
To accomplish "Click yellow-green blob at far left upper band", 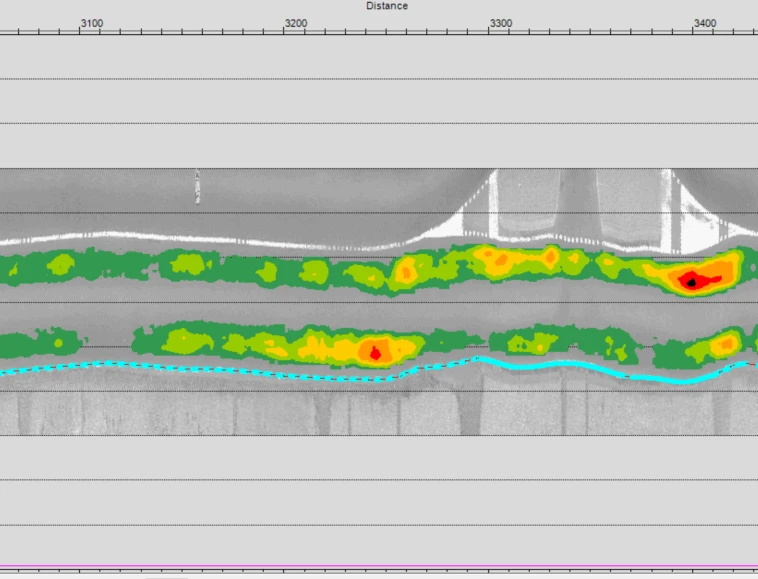I will click(60, 264).
